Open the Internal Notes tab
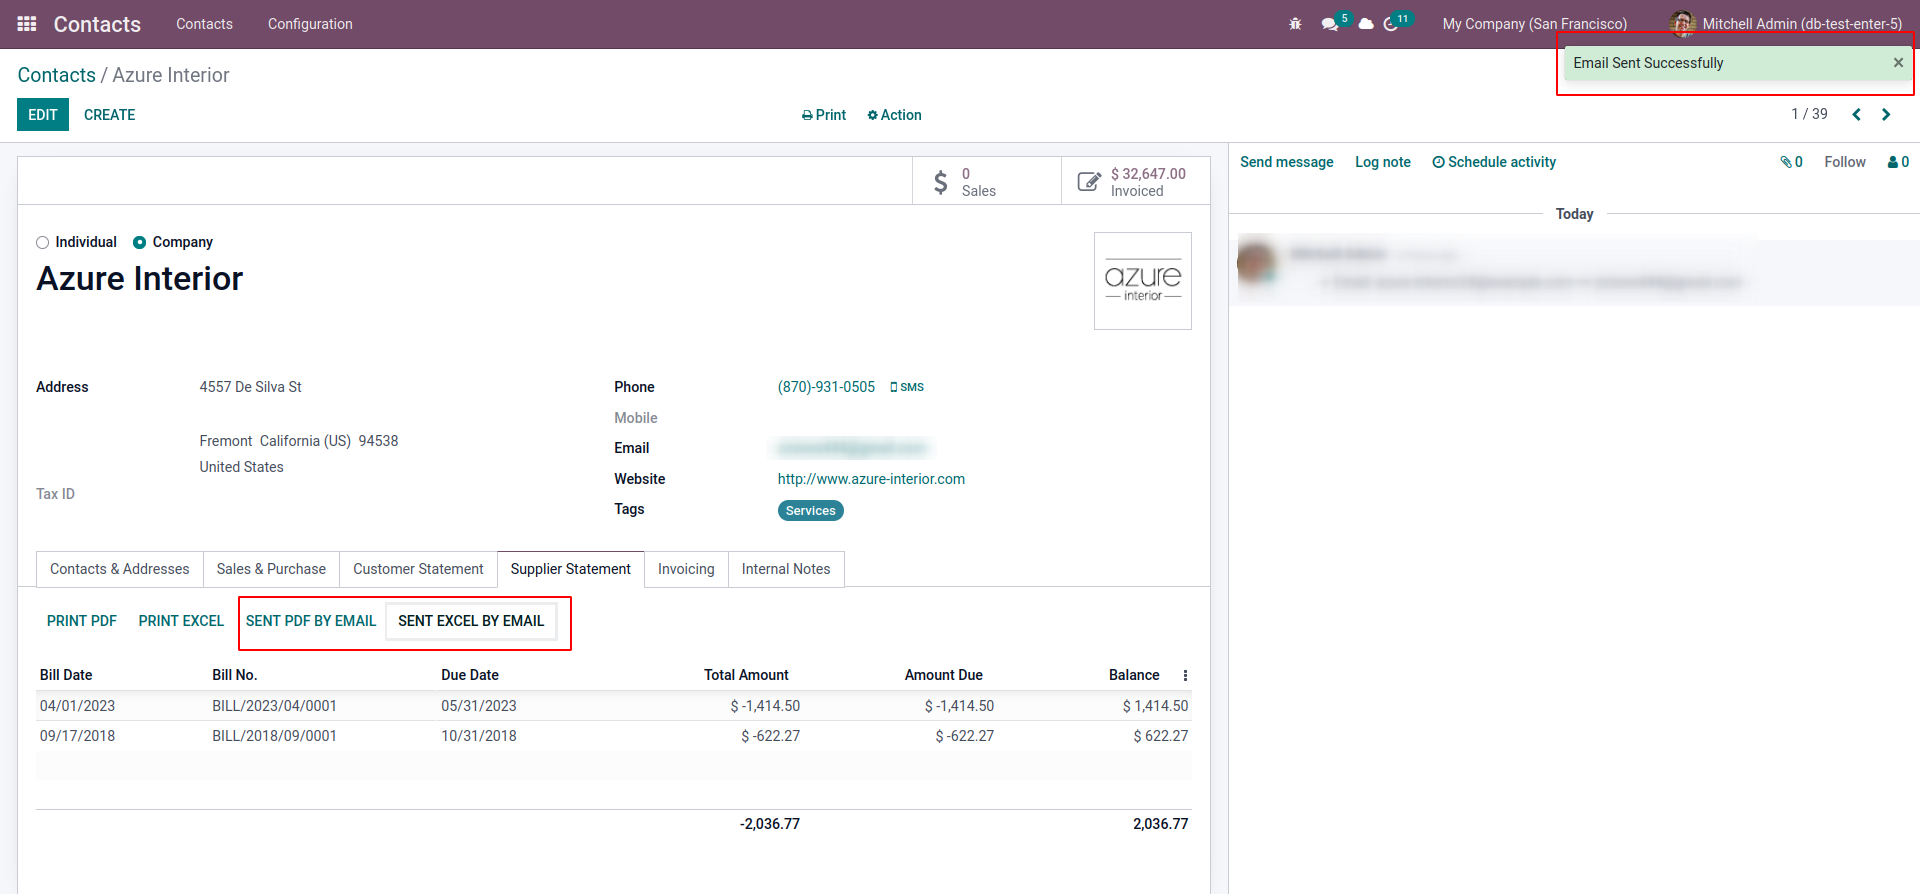Image resolution: width=1920 pixels, height=894 pixels. pos(786,569)
